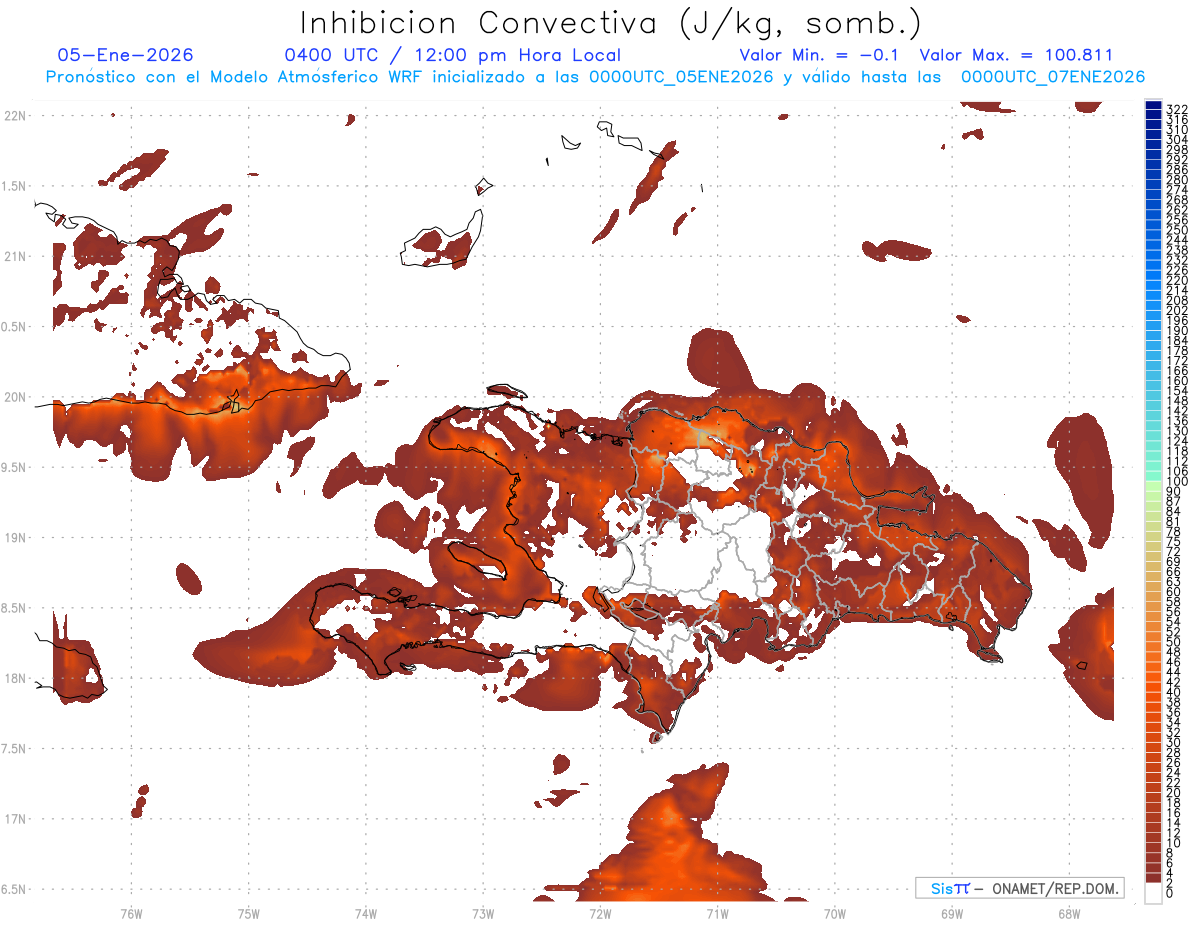Screen dimensions: 1200x927
Task: Click the '19N' latitude label
Action: pyautogui.click(x=14, y=537)
